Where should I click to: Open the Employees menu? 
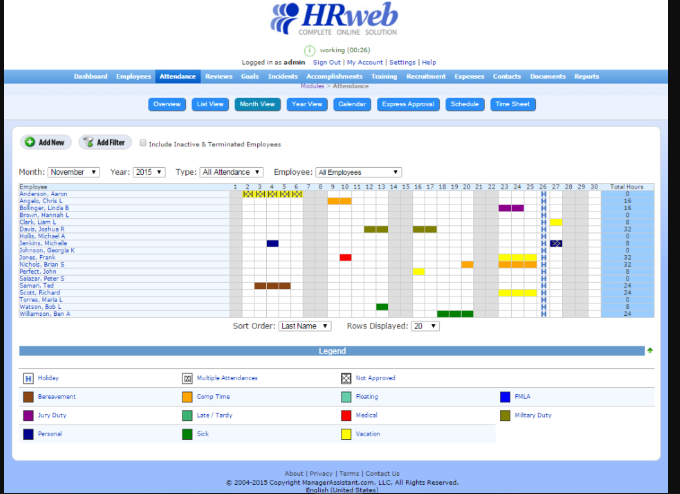[x=134, y=76]
